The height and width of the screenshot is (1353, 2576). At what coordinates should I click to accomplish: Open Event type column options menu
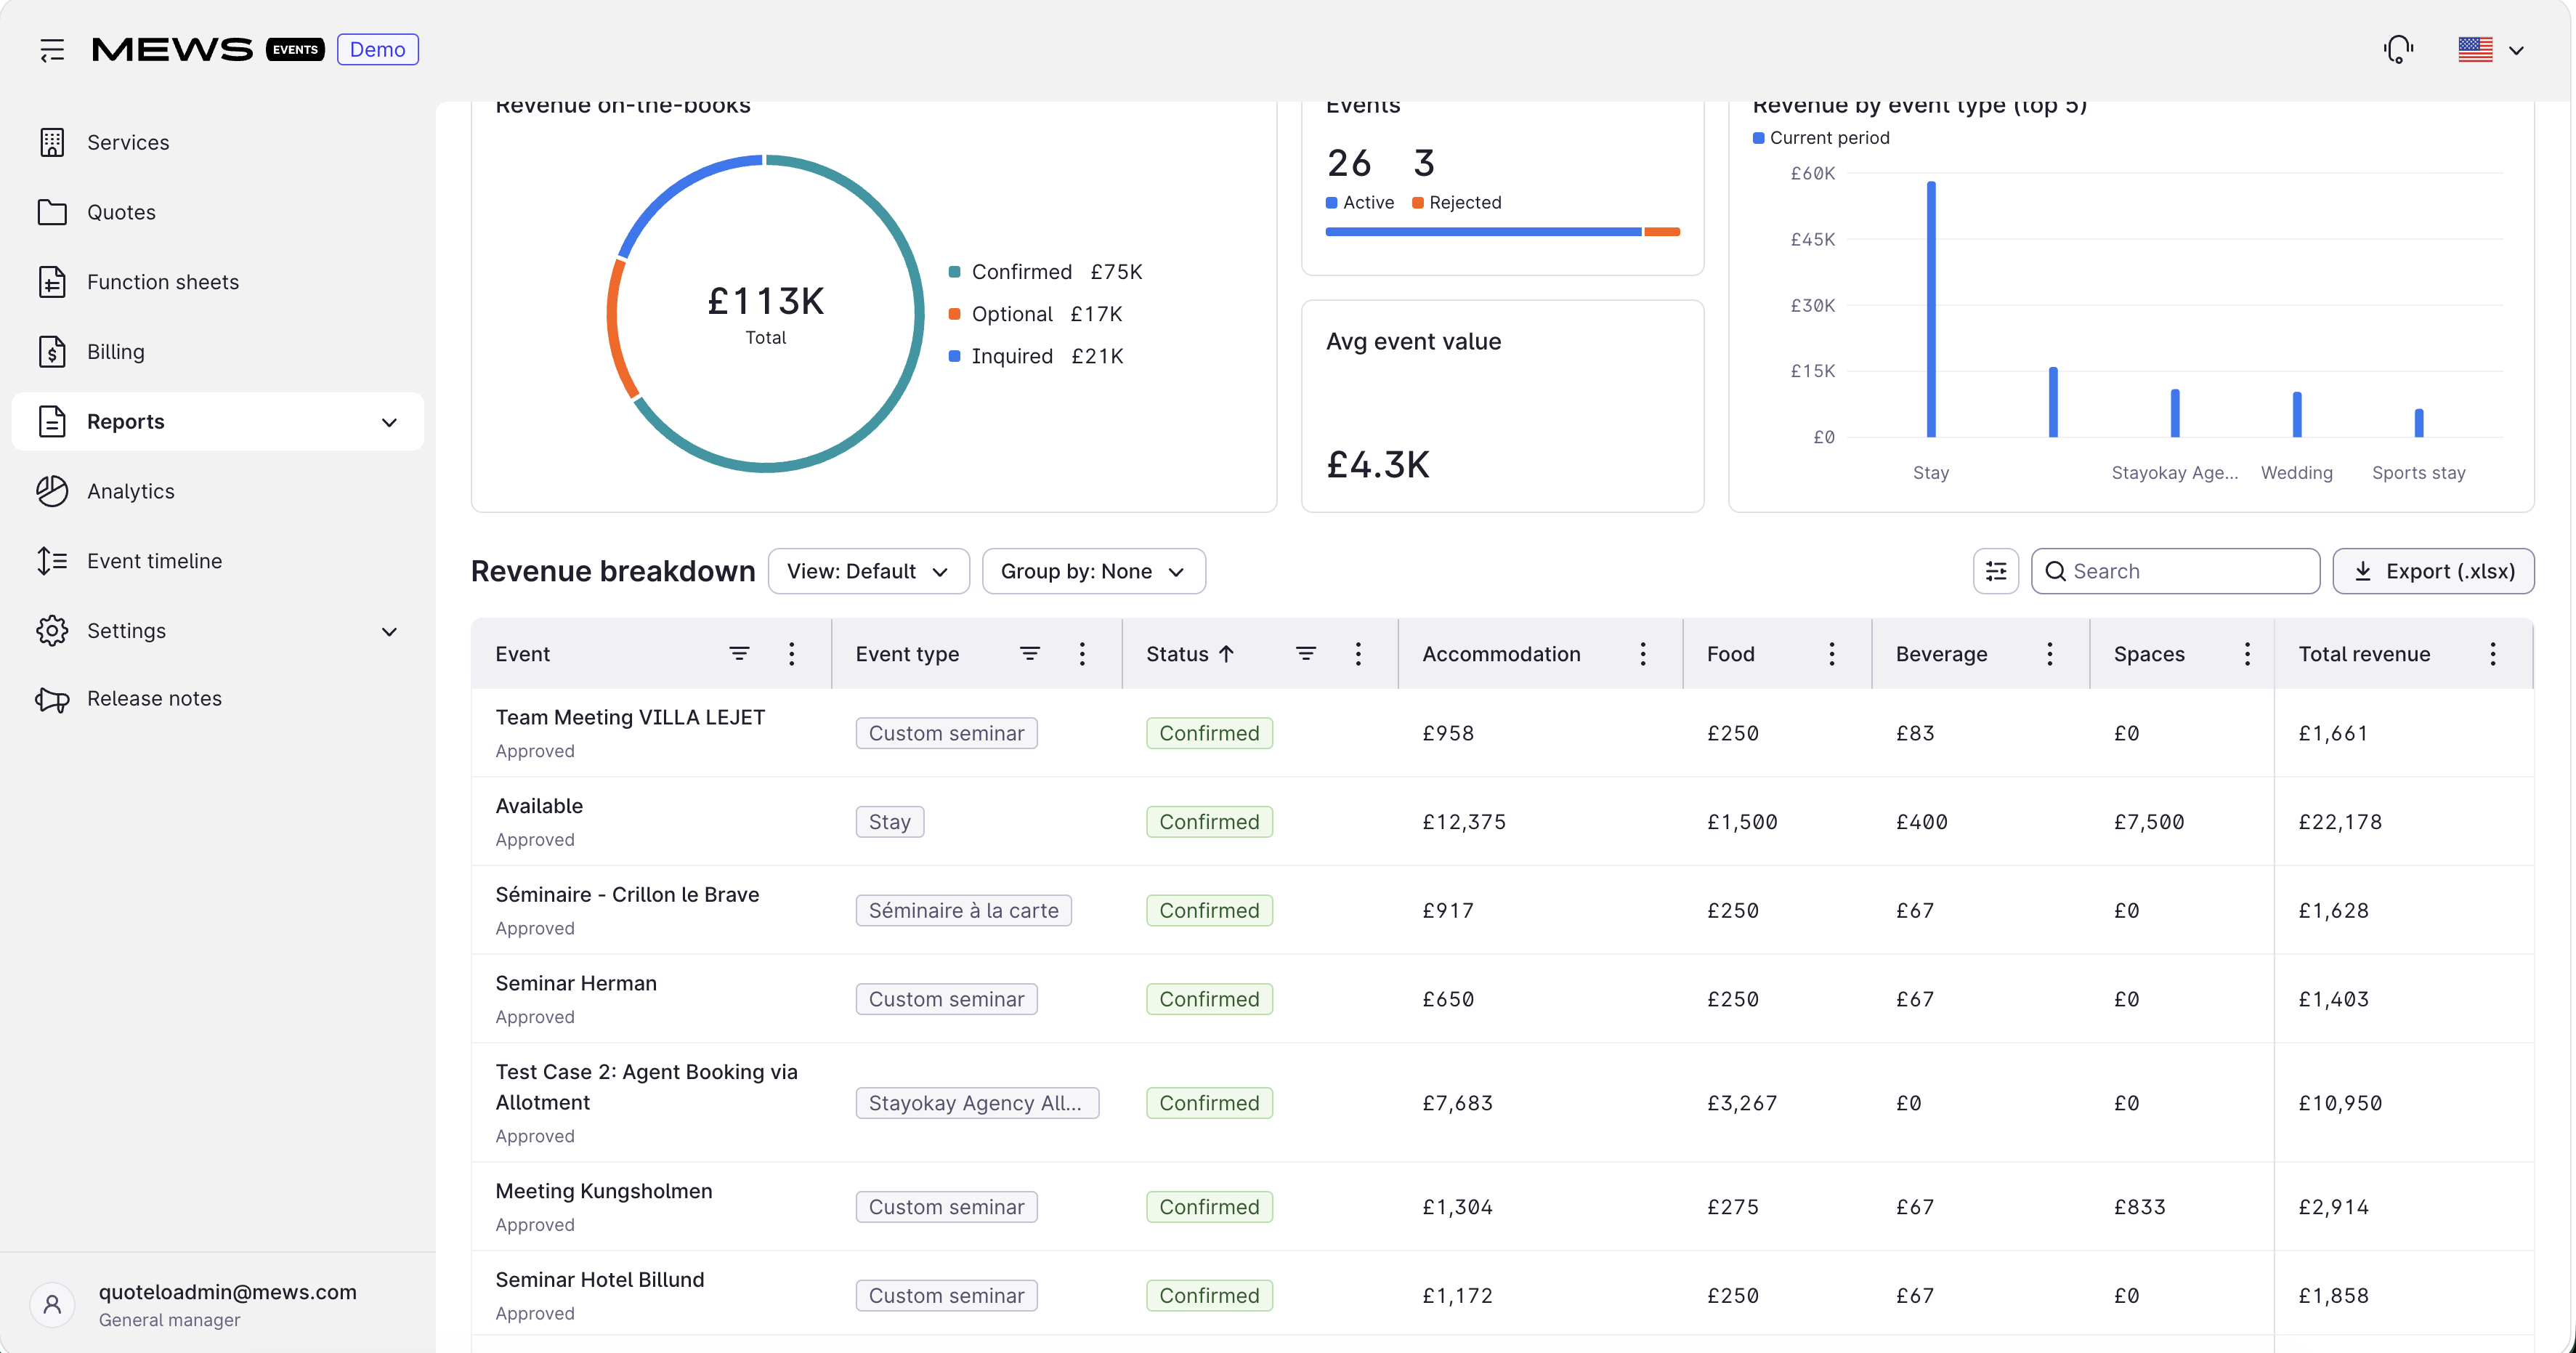click(1081, 654)
